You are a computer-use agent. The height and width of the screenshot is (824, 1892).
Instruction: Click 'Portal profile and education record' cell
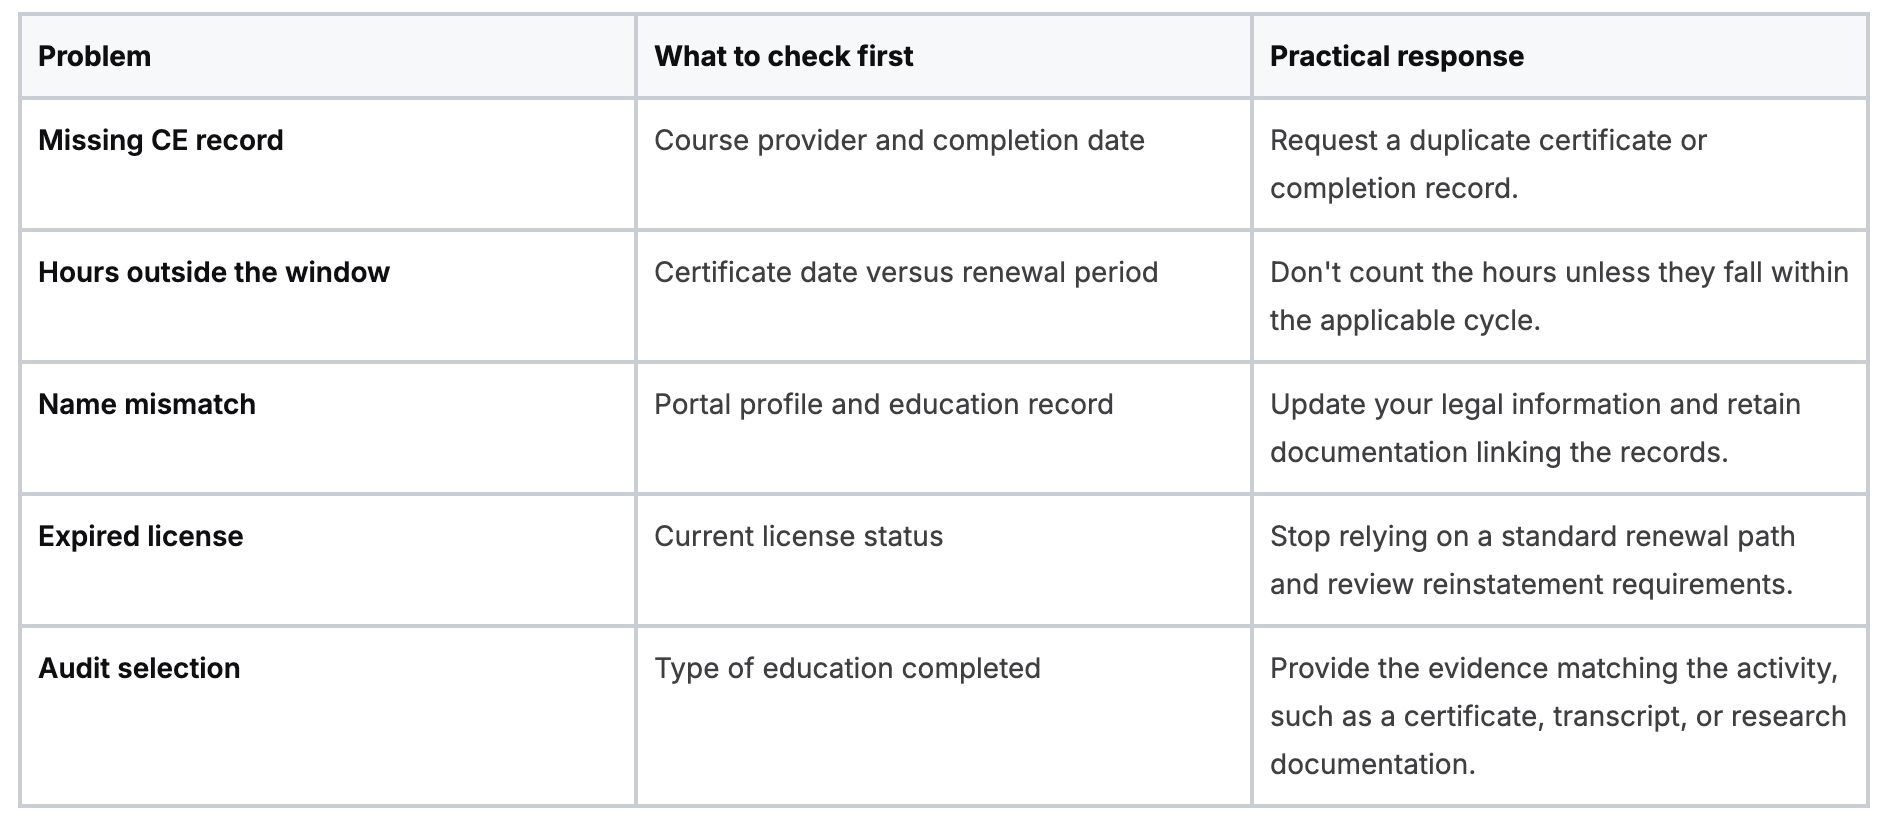click(x=883, y=404)
